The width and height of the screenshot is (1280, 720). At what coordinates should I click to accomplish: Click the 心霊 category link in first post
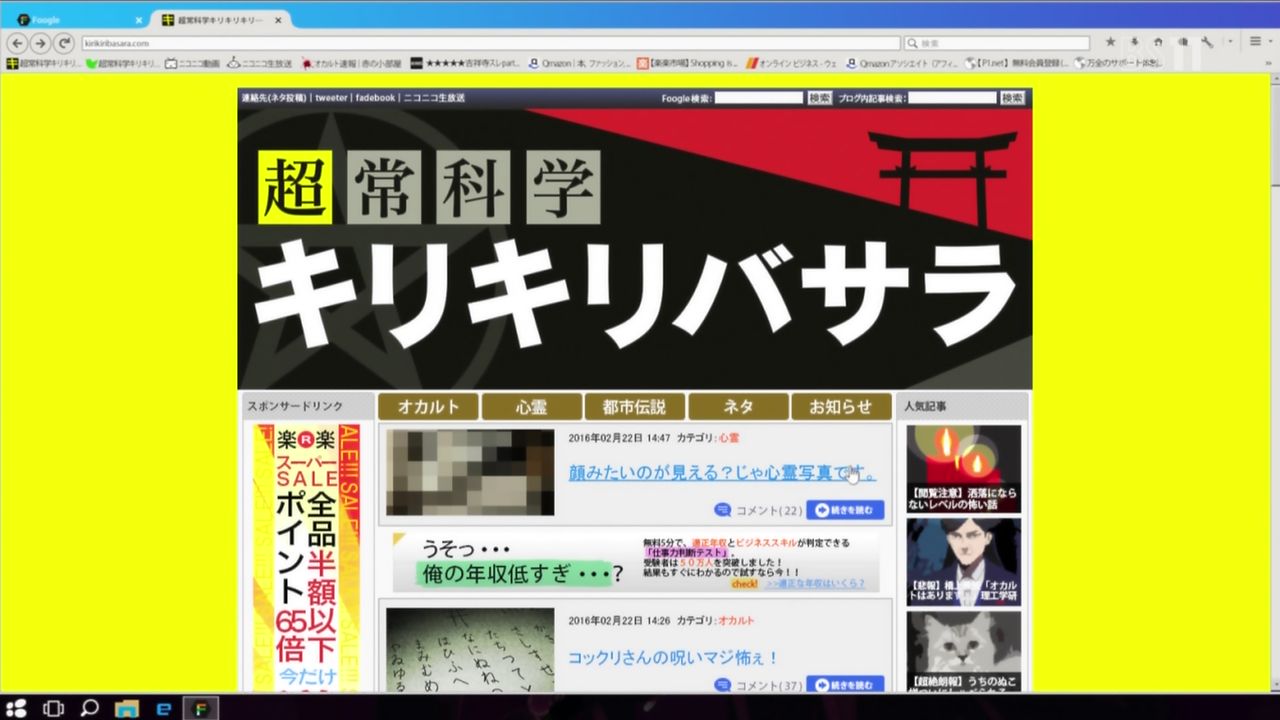pyautogui.click(x=729, y=438)
